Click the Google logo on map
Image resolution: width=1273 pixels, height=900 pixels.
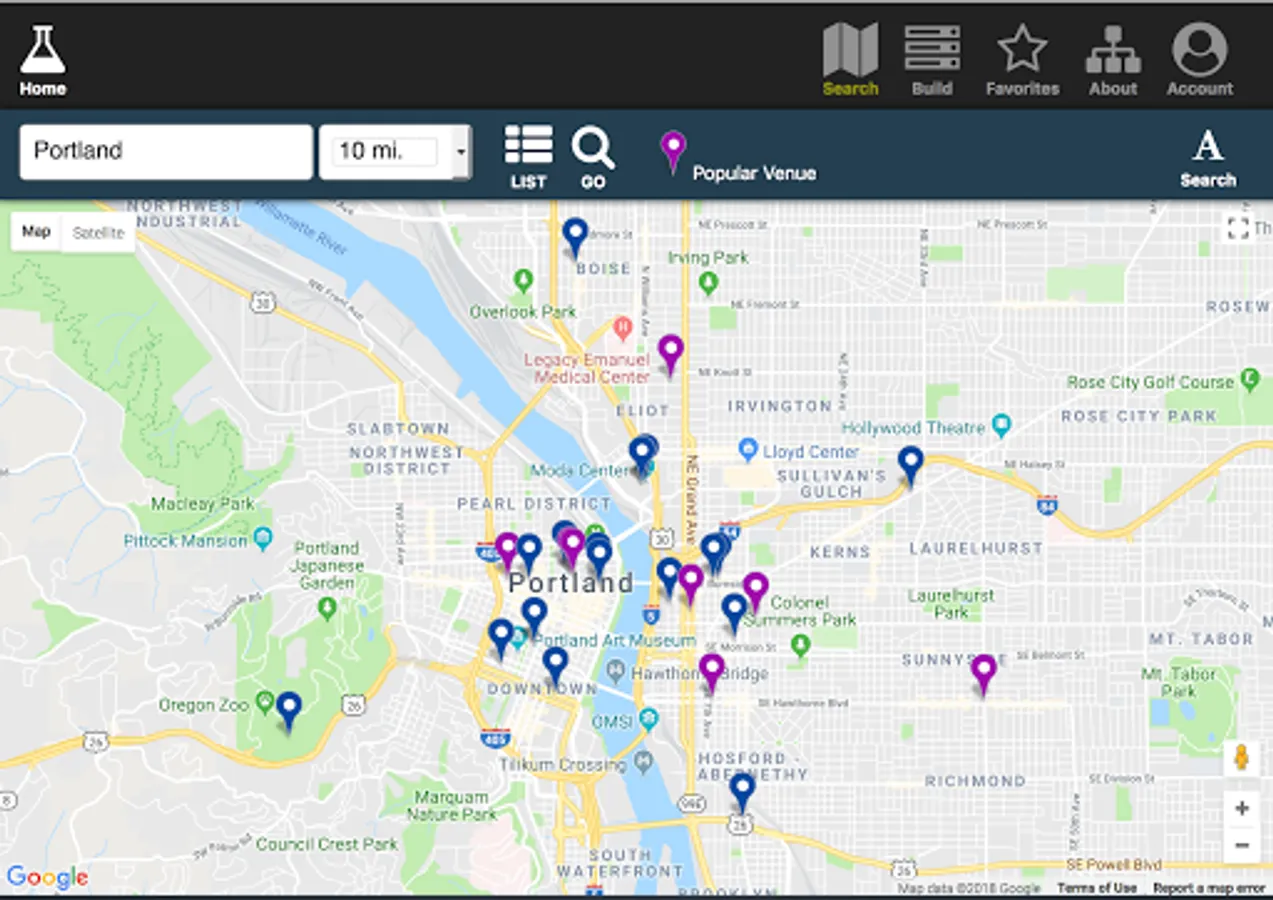point(47,877)
